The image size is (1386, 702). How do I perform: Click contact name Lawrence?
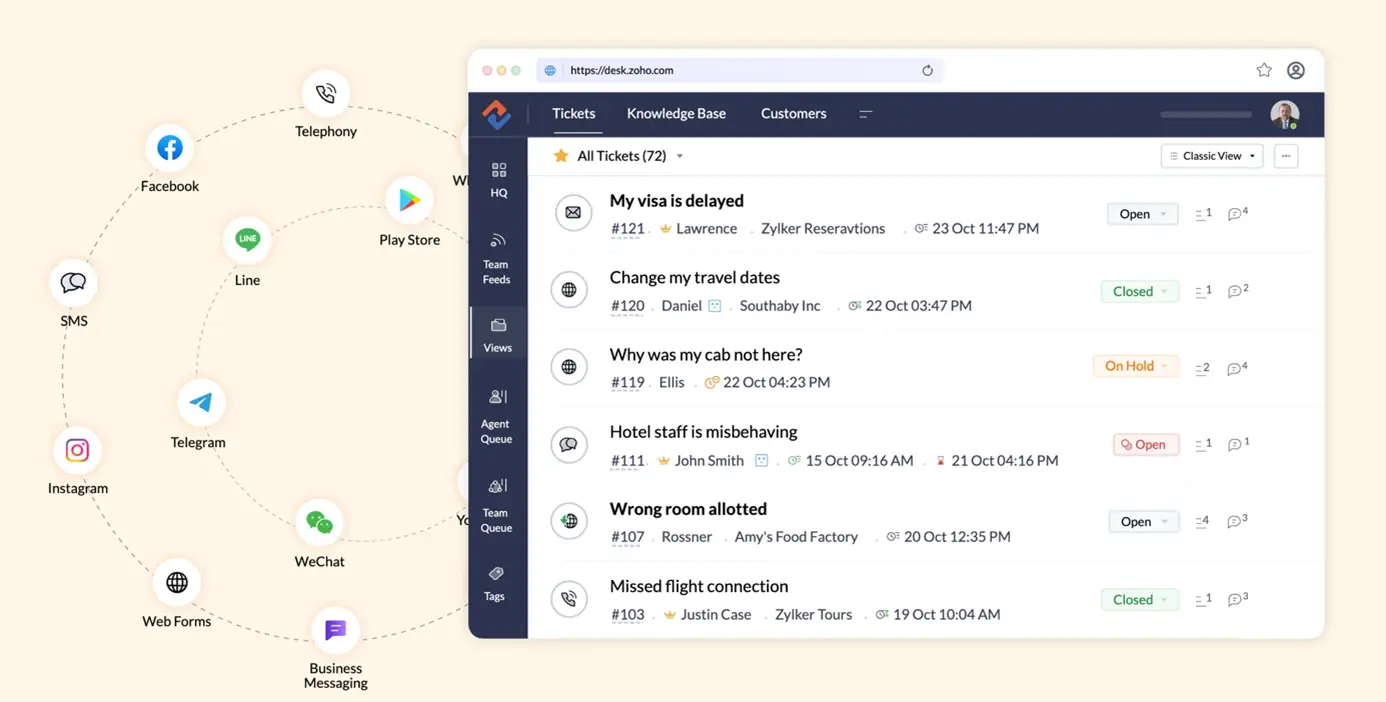click(706, 228)
